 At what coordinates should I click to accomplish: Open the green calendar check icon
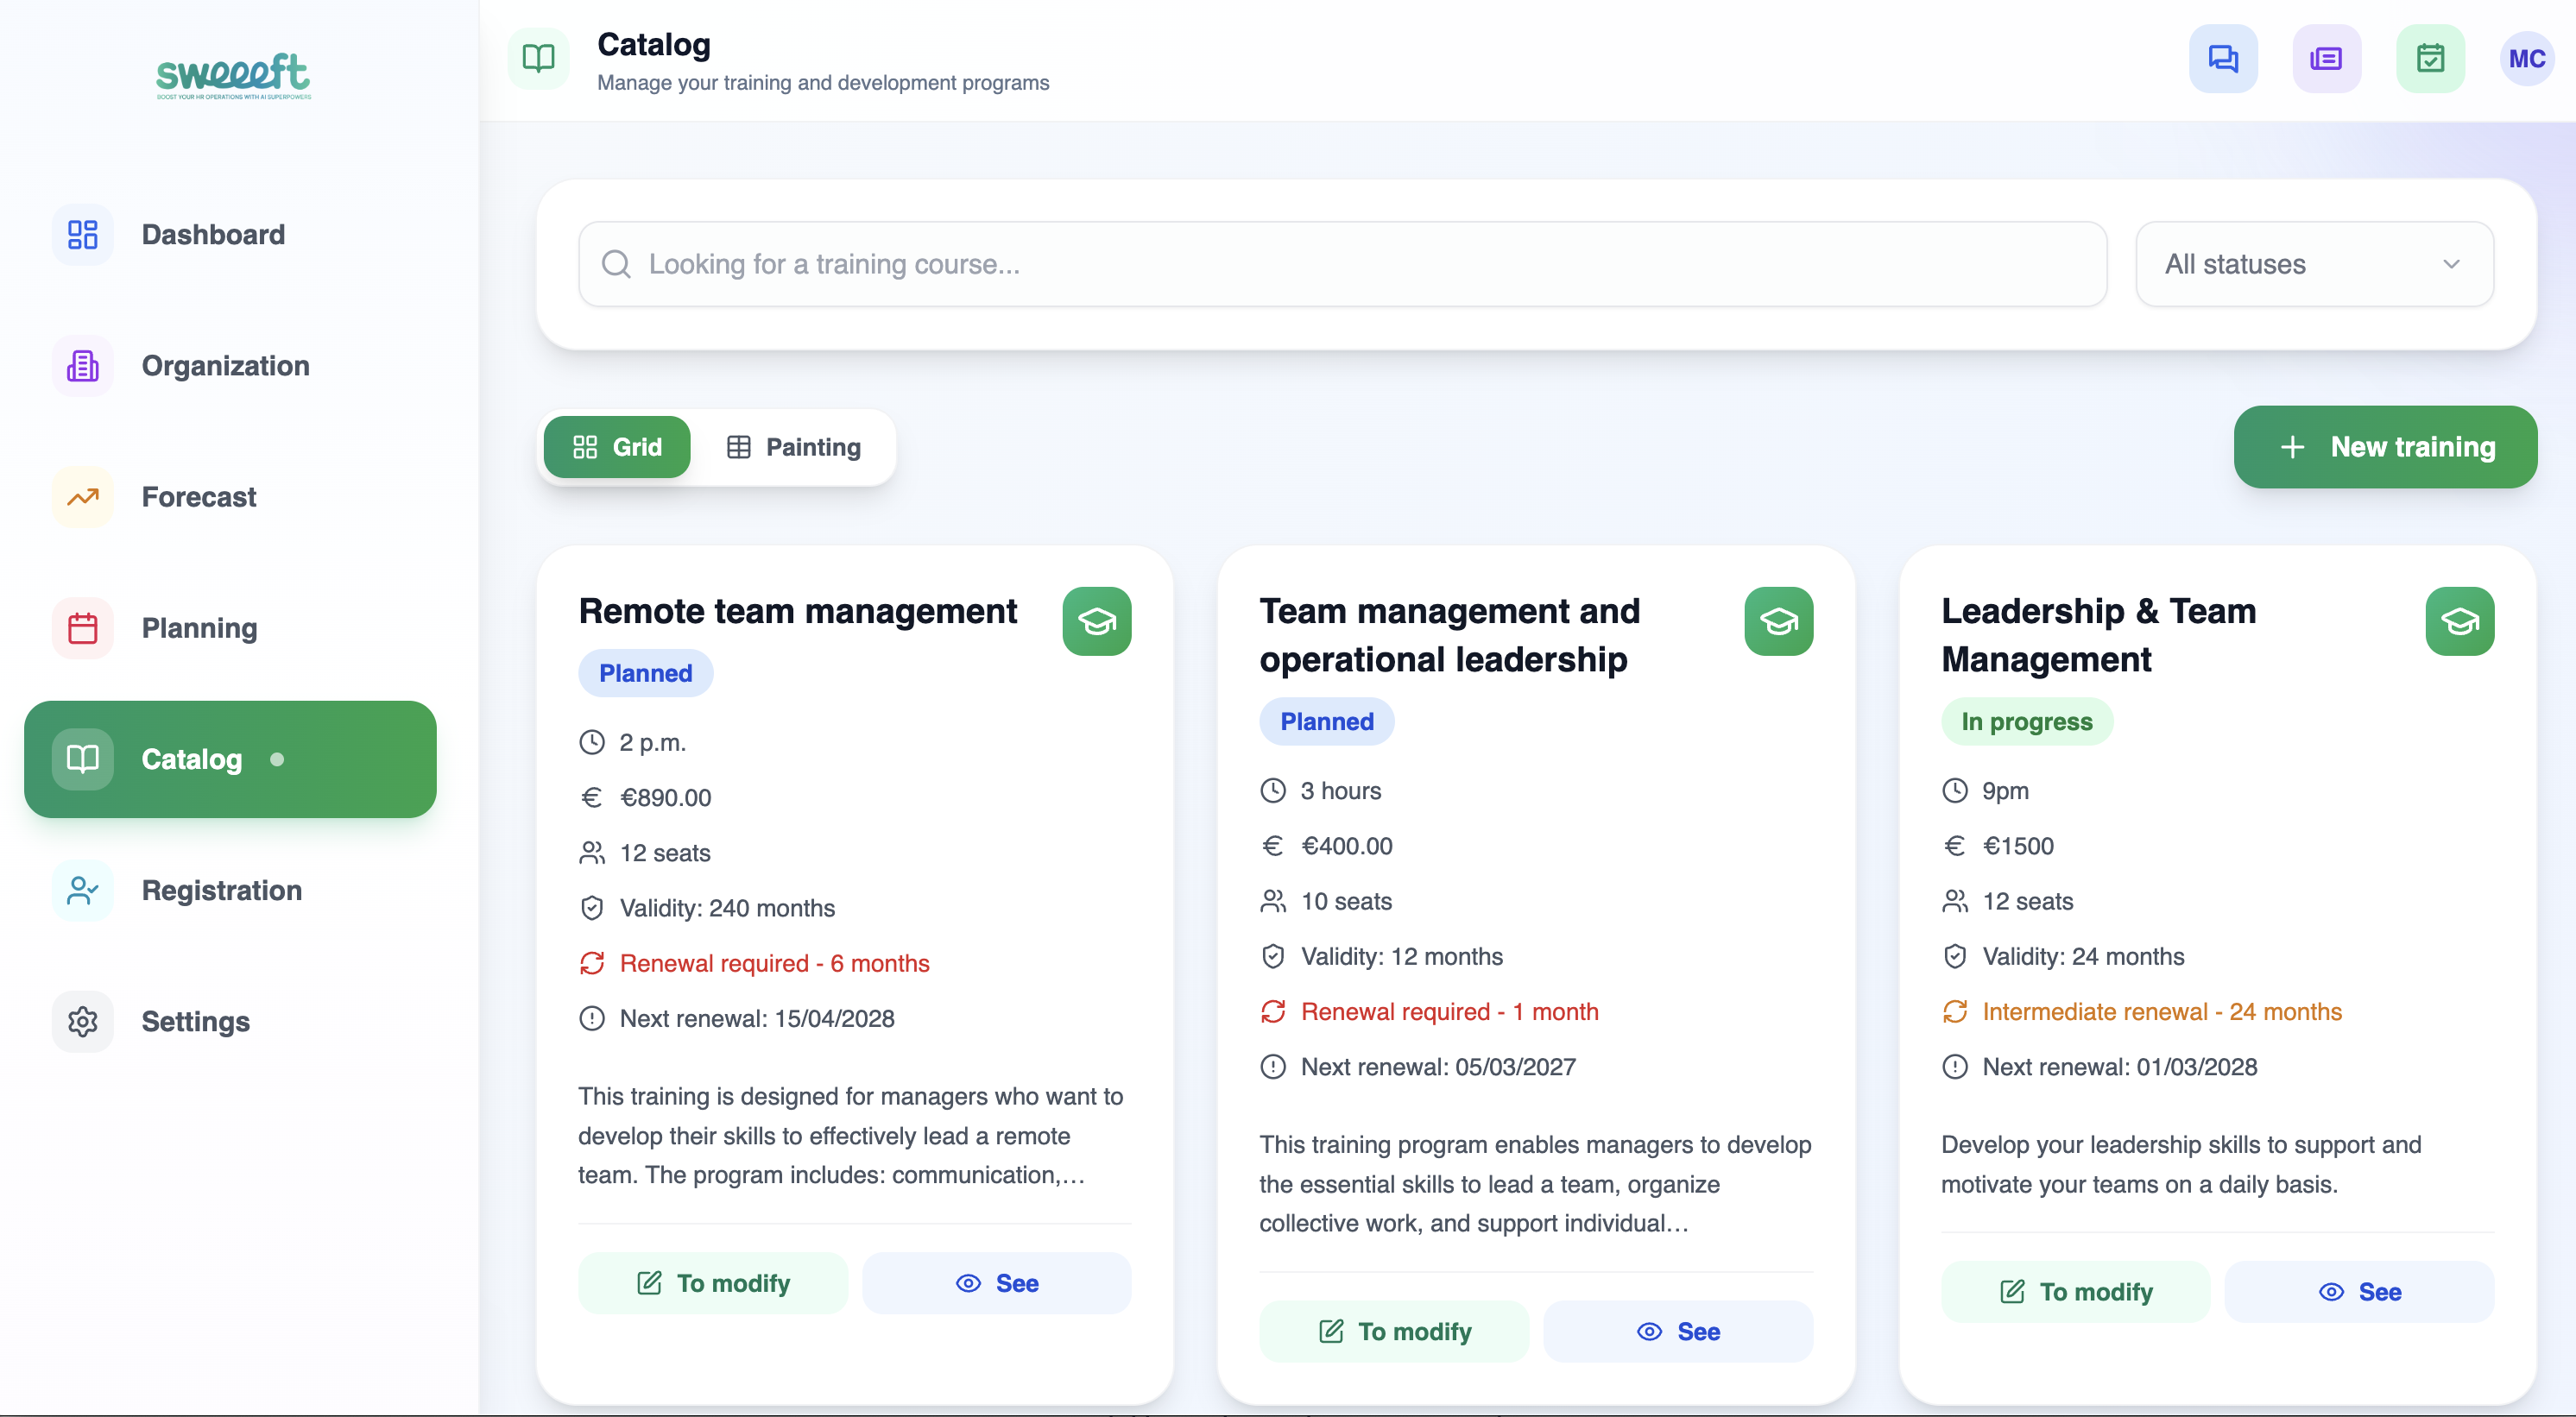(2430, 59)
